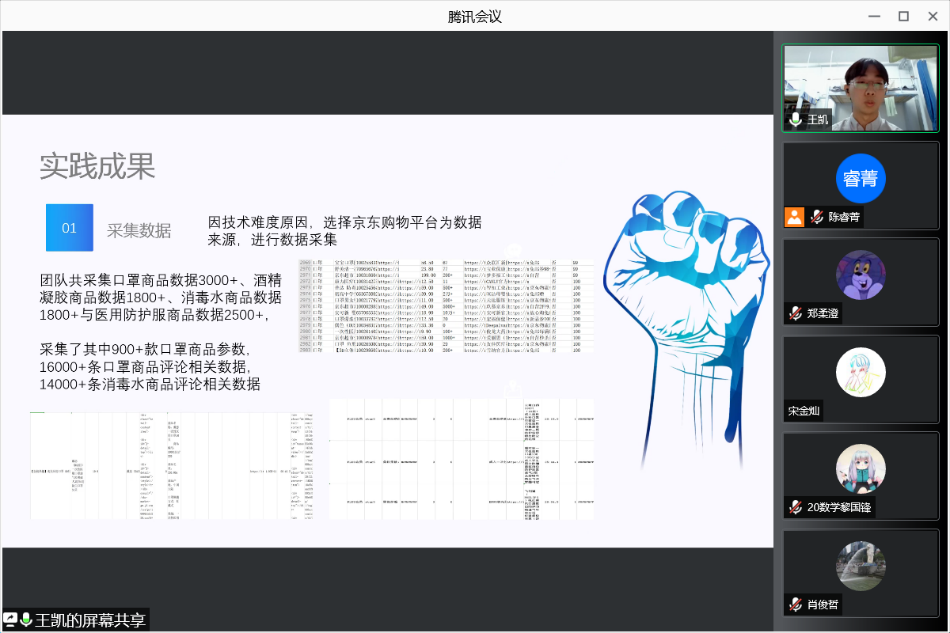The image size is (950, 633).
Task: Select 20数学黎国锋's anime avatar
Action: click(x=860, y=469)
